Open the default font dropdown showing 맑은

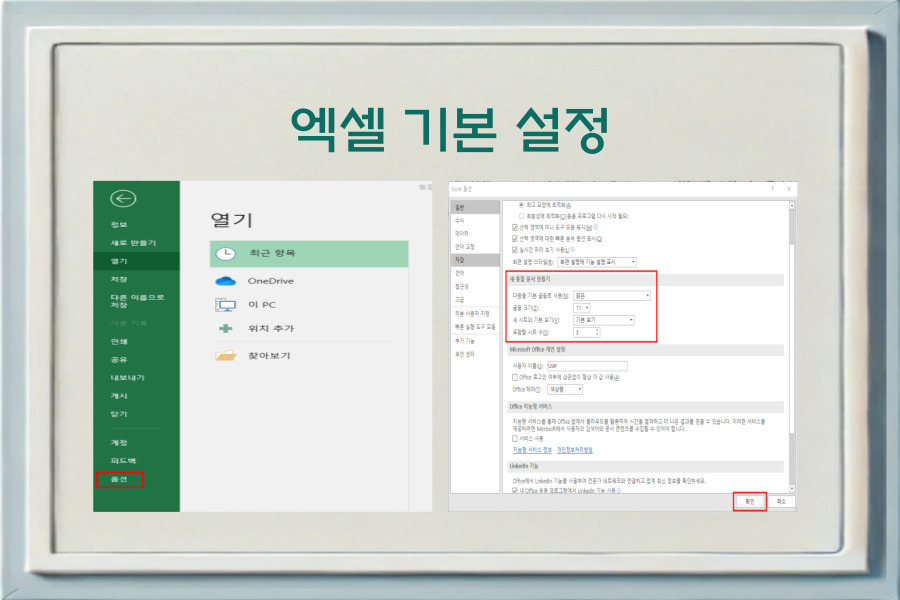(612, 296)
